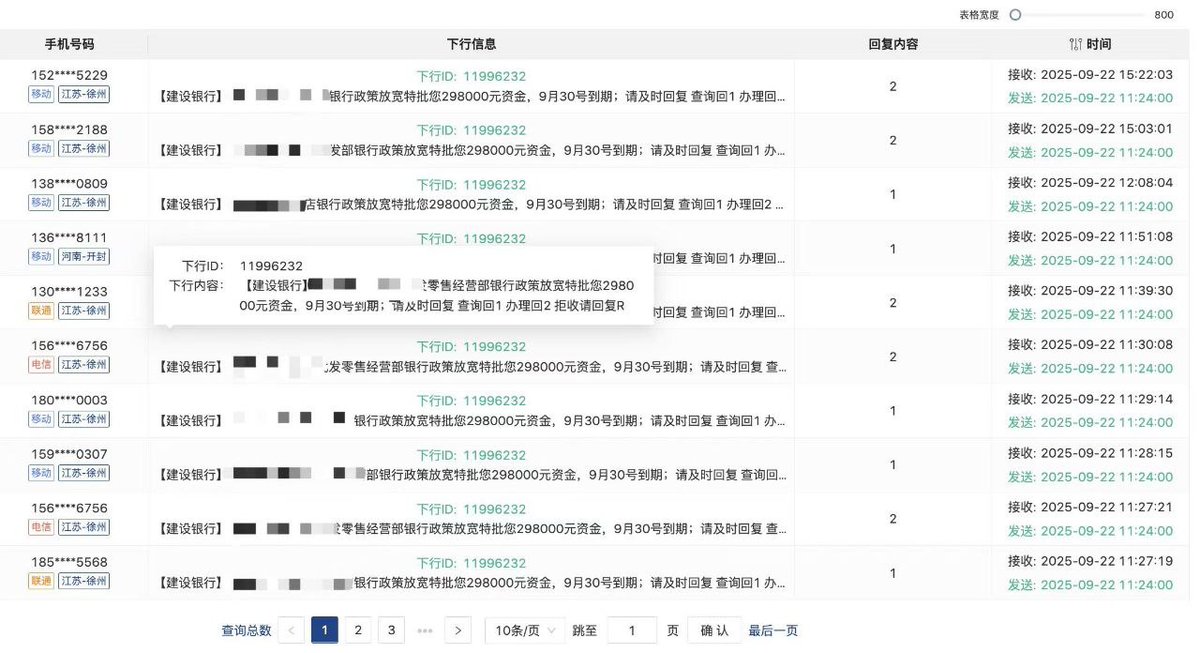Click the 跳至 page number input field

tap(632, 630)
